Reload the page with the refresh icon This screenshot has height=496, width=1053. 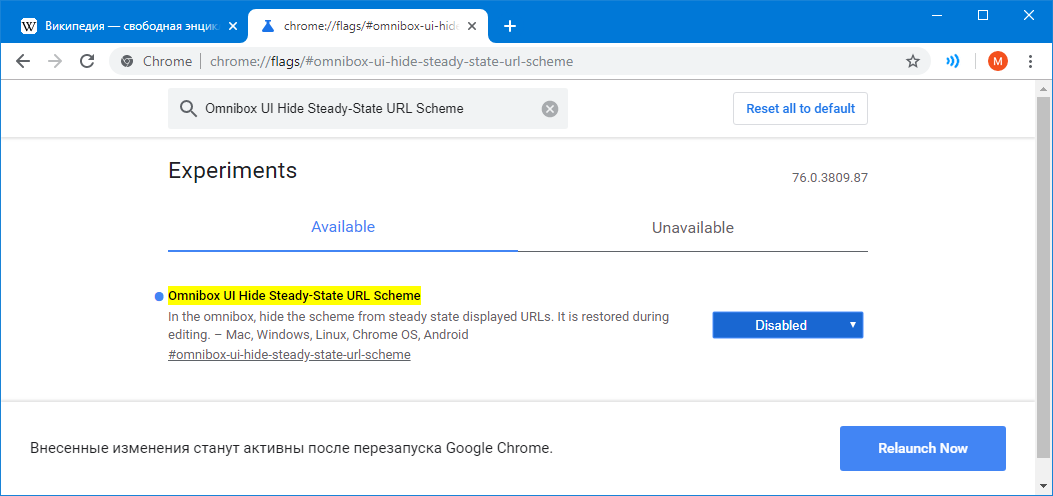87,62
